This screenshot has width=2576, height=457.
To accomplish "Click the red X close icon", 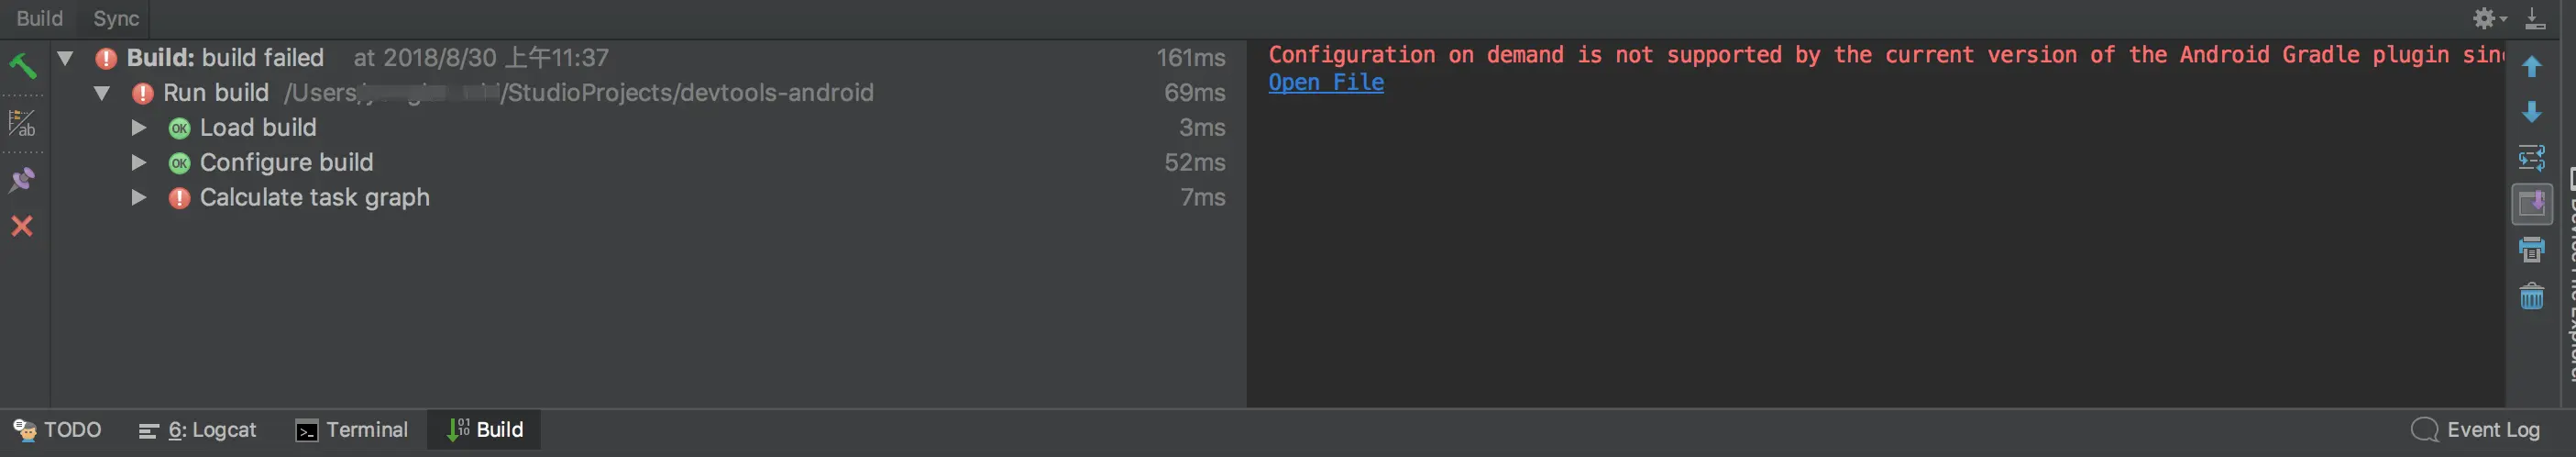I will click(x=22, y=226).
